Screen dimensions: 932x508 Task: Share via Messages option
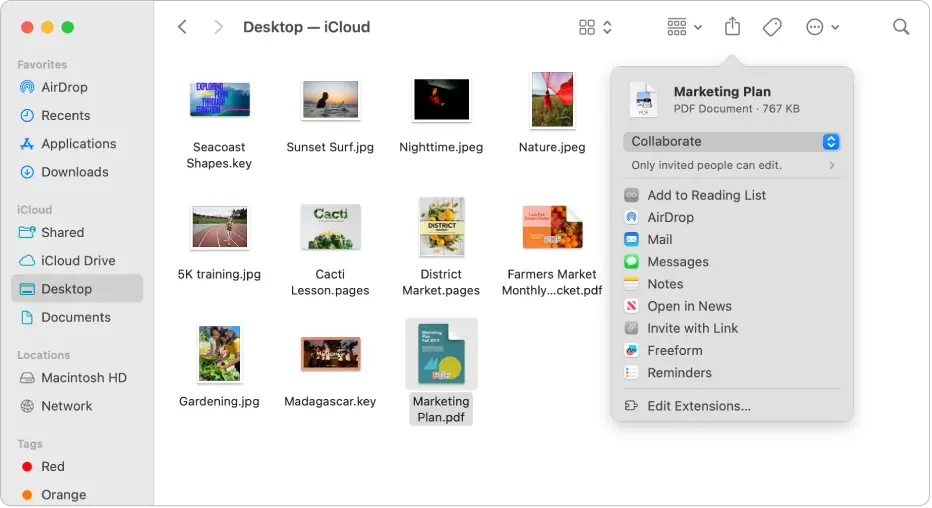point(677,262)
